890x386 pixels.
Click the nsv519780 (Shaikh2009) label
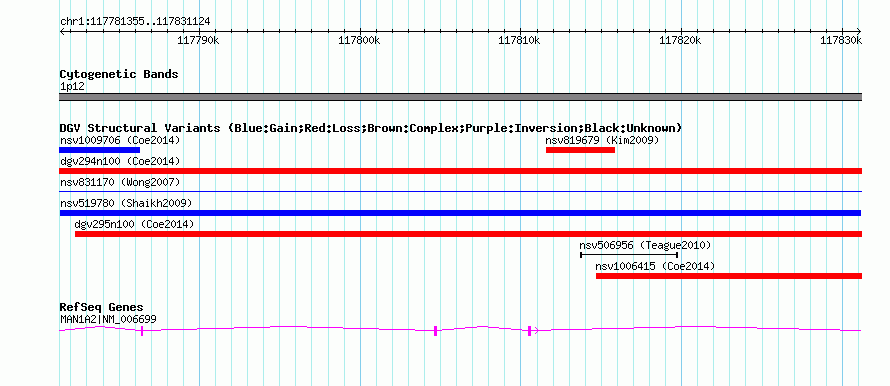tap(126, 203)
